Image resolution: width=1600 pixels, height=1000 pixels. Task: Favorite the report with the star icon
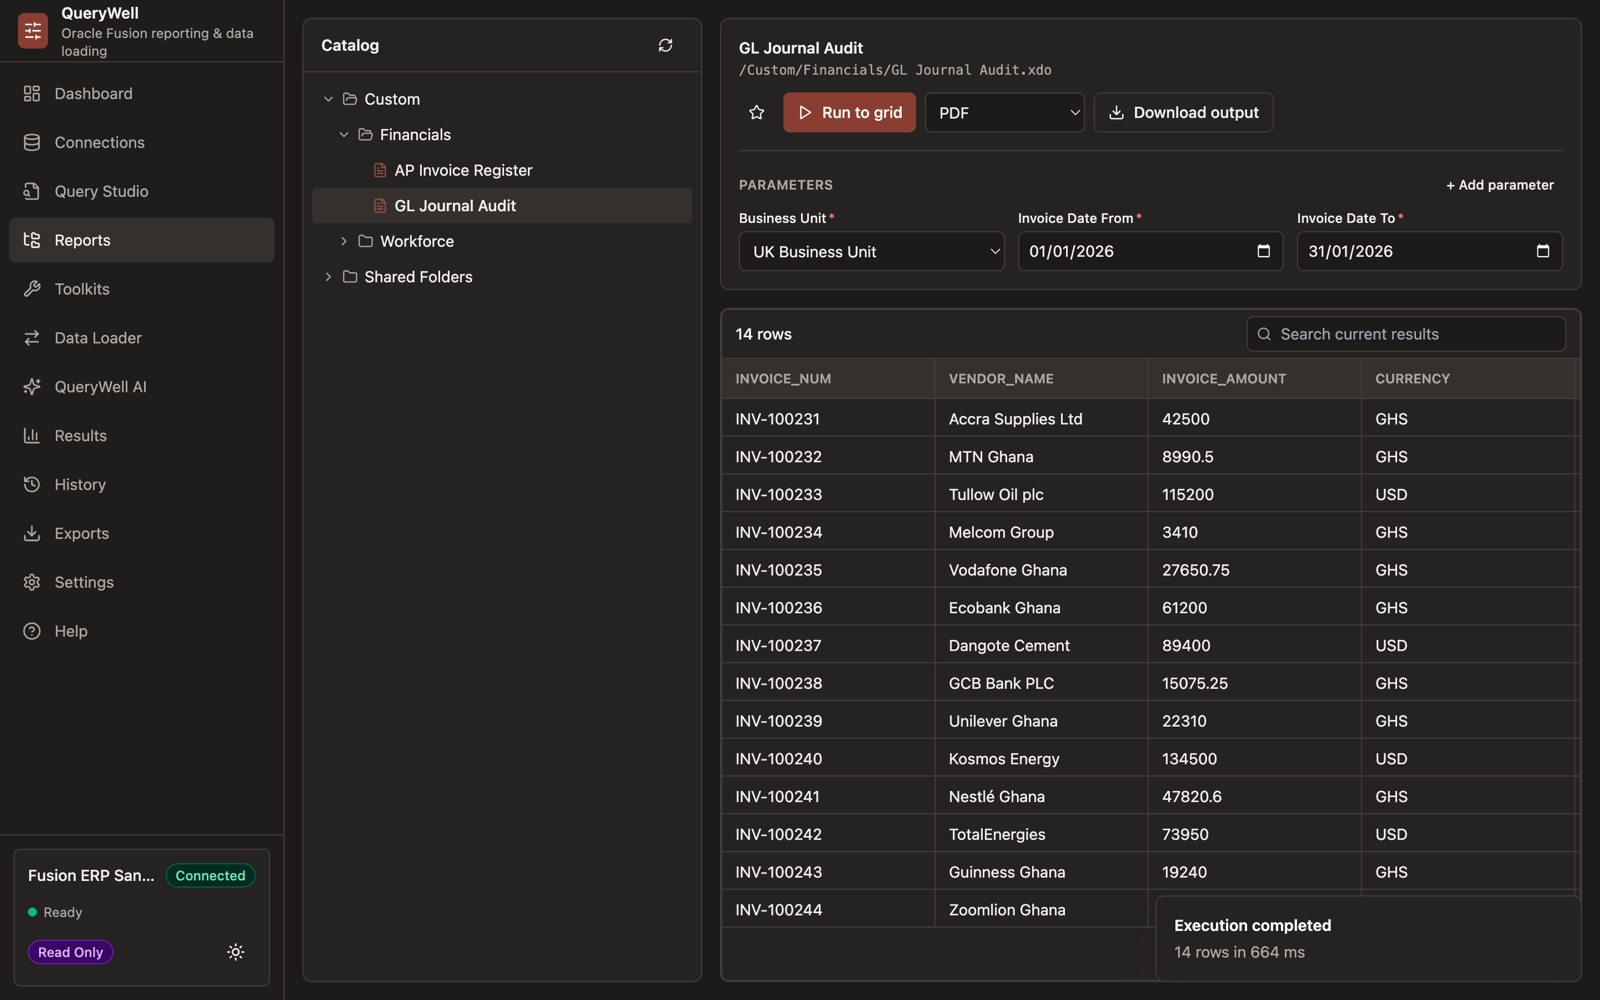click(x=757, y=113)
